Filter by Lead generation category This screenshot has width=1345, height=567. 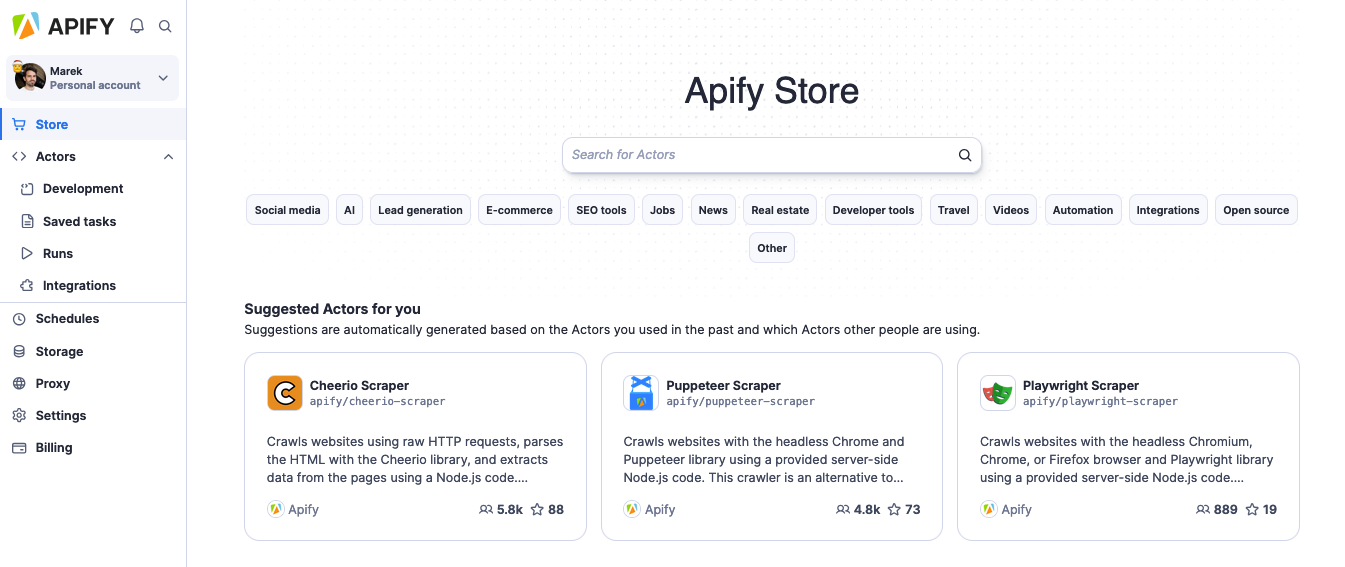420,210
